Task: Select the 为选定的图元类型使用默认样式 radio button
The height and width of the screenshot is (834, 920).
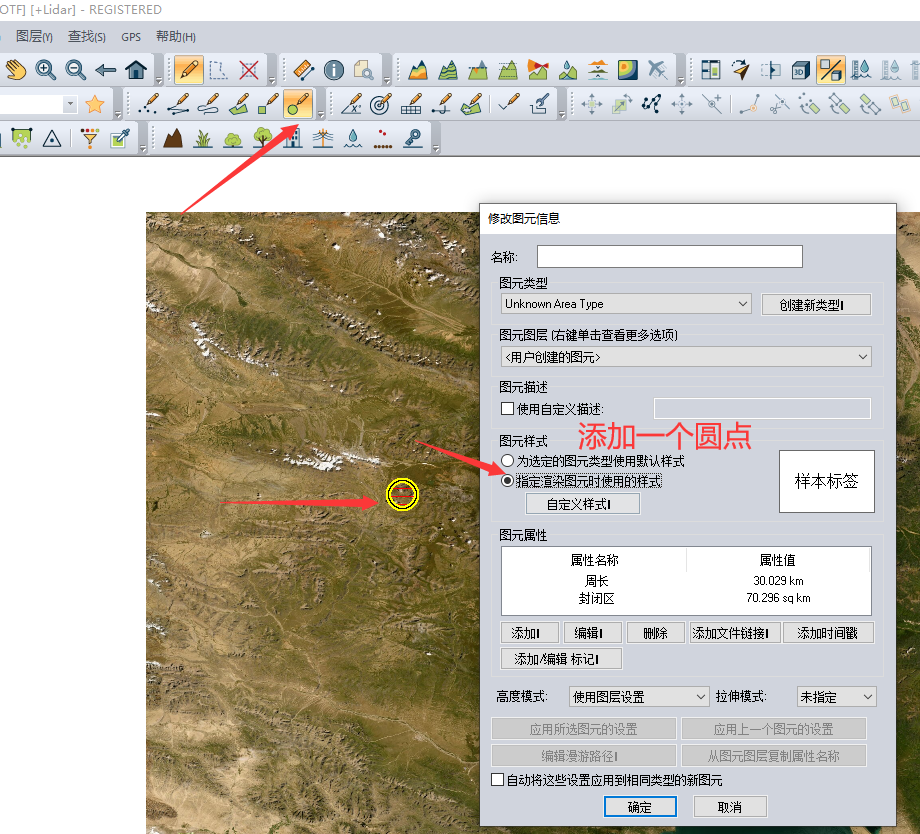Action: point(508,459)
